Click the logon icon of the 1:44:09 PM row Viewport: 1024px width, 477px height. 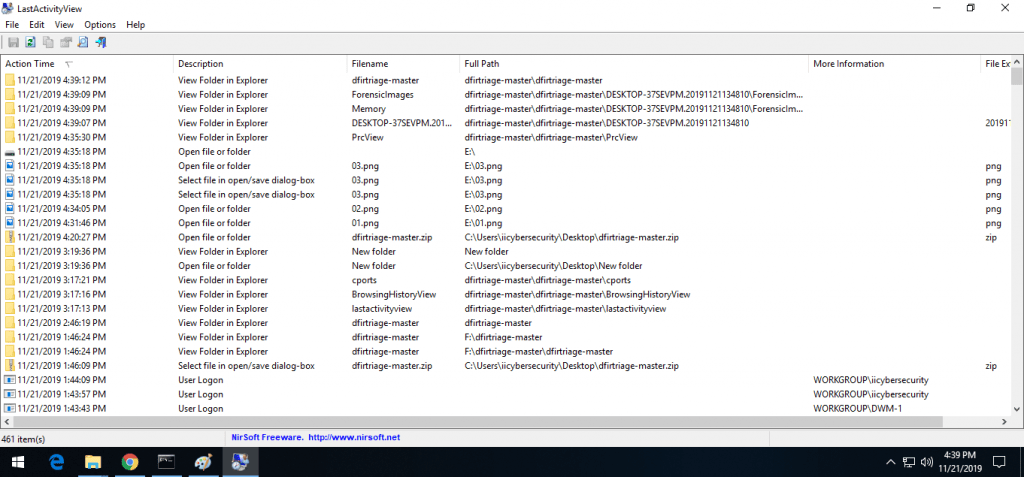10,380
